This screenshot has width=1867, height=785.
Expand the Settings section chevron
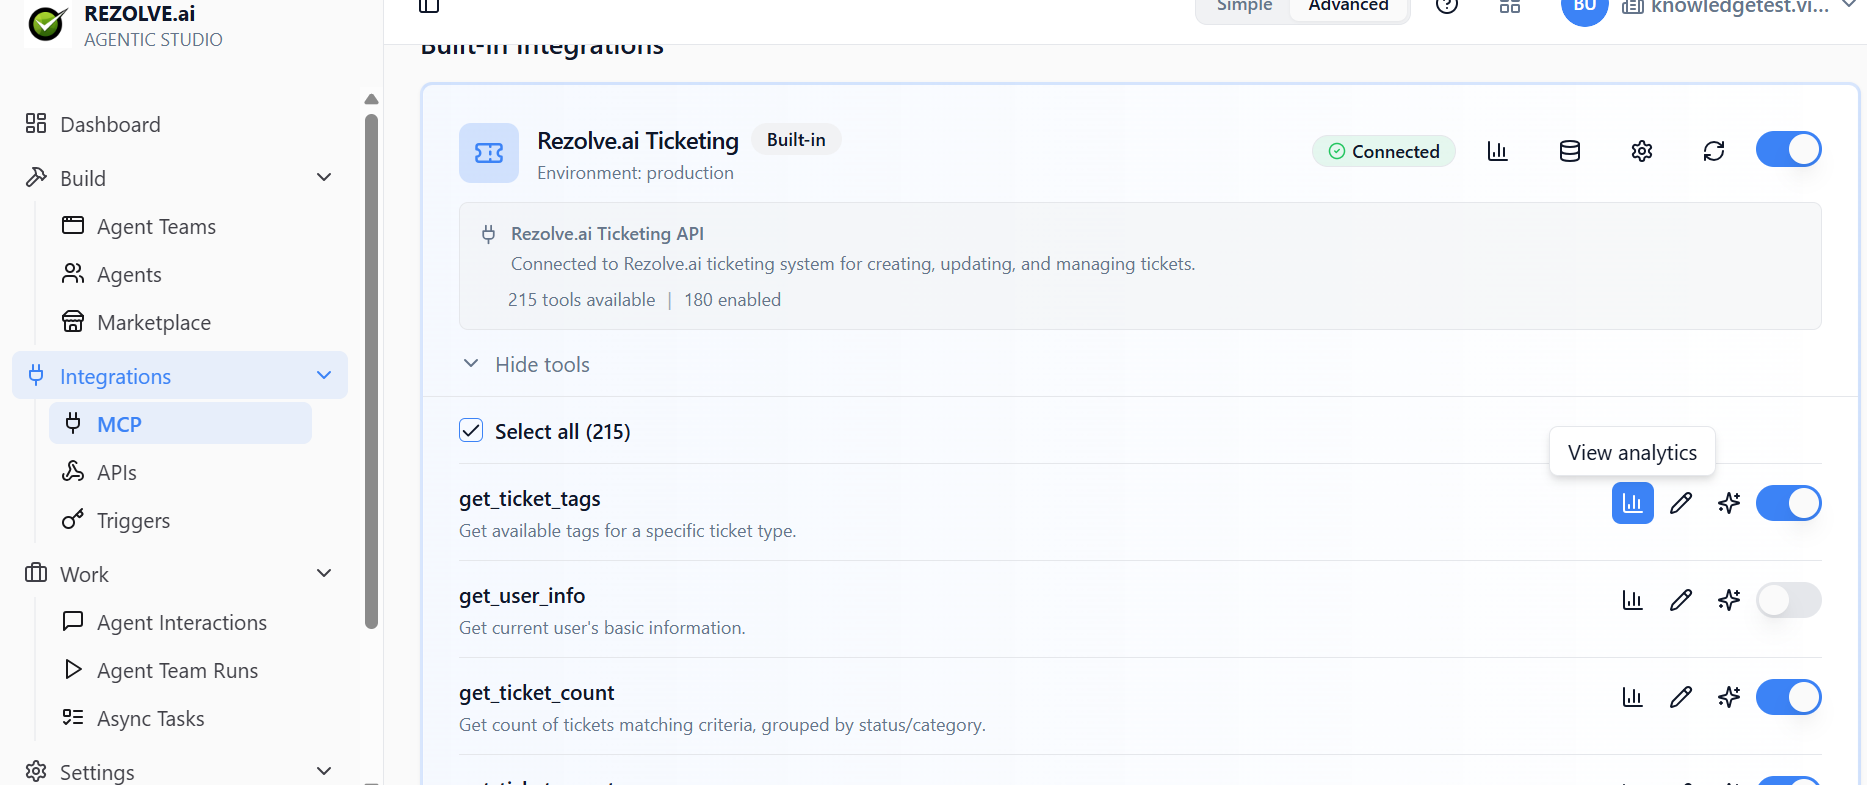pos(324,771)
